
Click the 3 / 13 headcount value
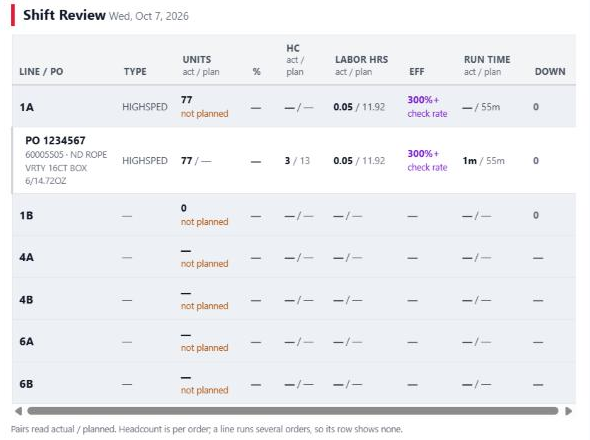pos(297,161)
